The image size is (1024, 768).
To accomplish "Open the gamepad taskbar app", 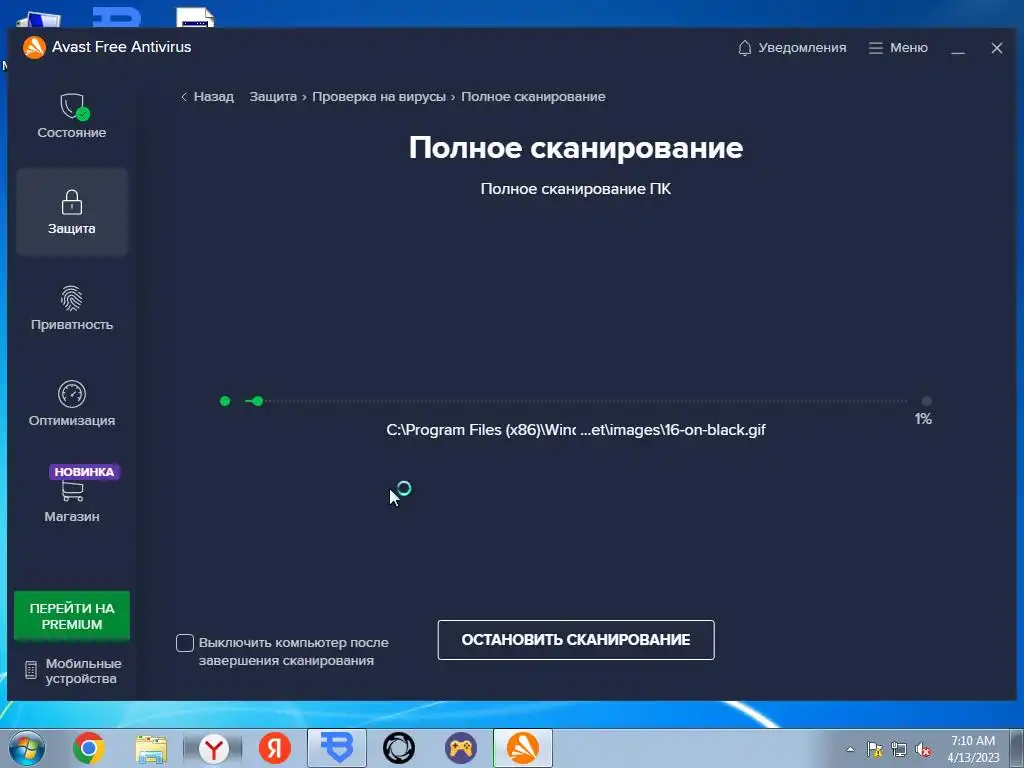I will tap(461, 748).
